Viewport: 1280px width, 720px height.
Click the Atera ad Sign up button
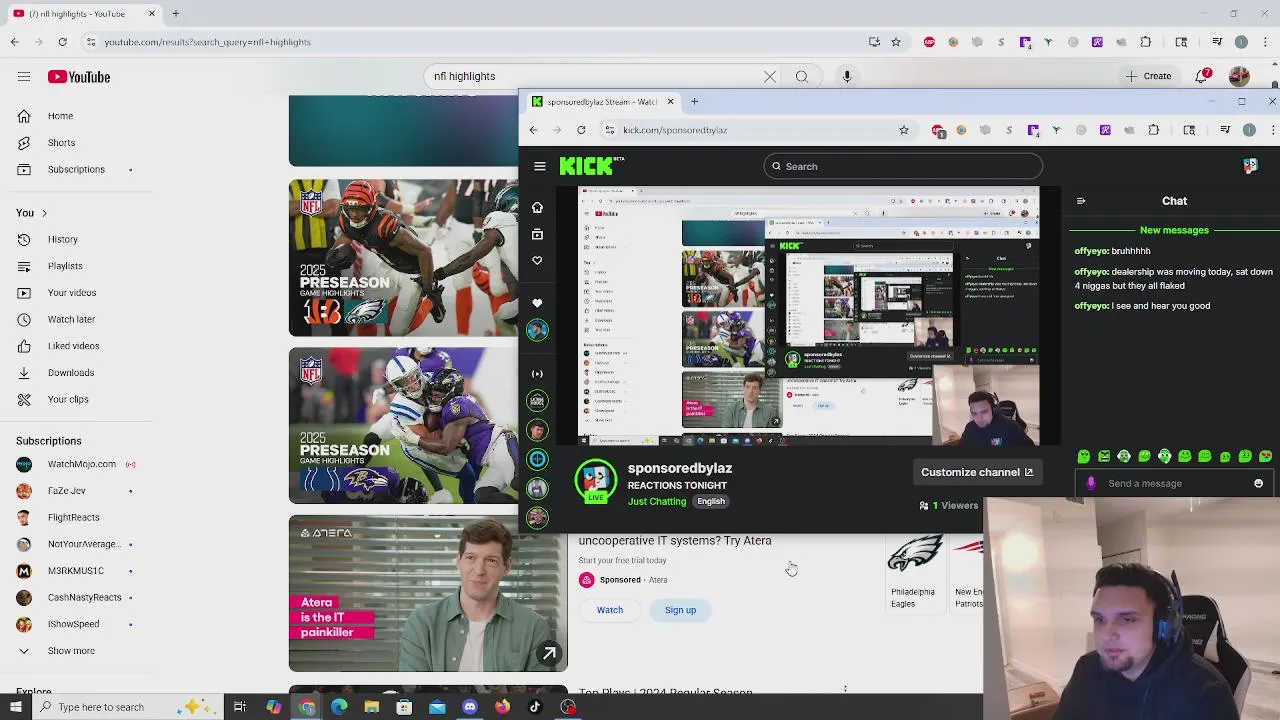pos(680,610)
